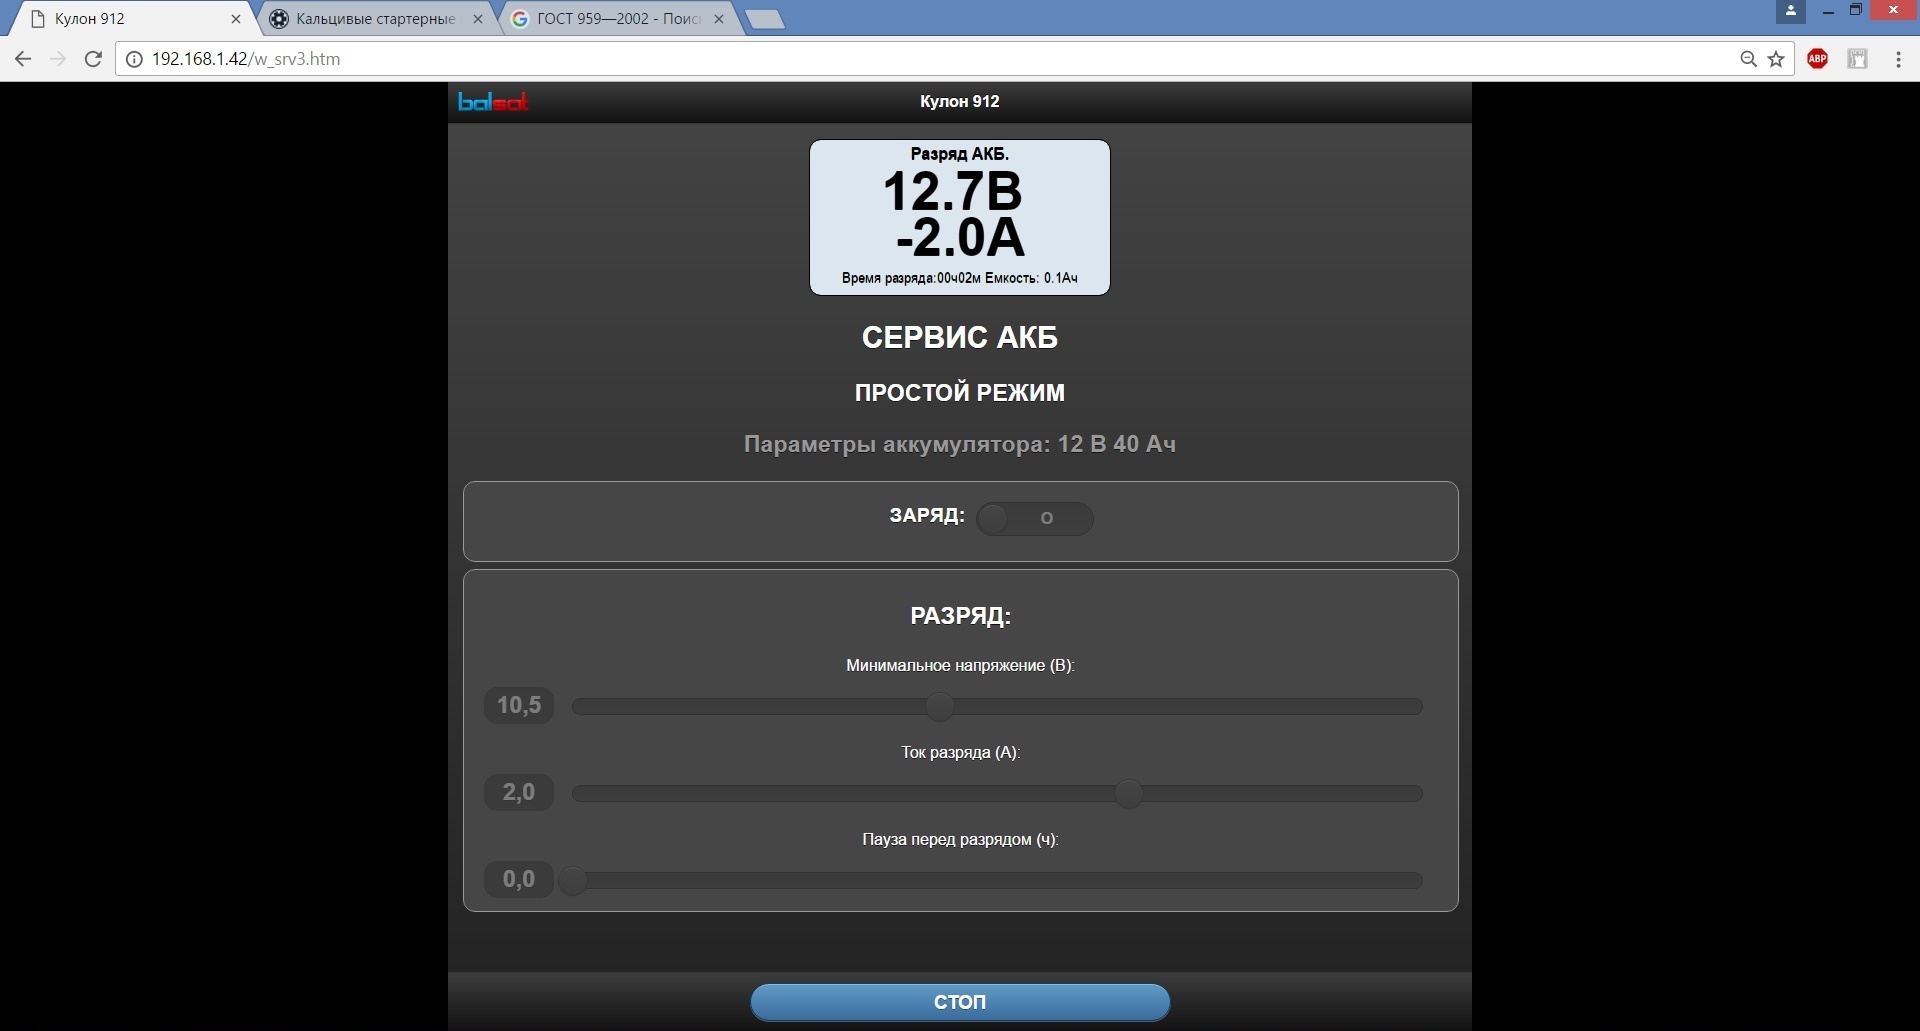Click the Пауза перед разрядом slider handle
Screen dimensions: 1920x1031
click(572, 881)
